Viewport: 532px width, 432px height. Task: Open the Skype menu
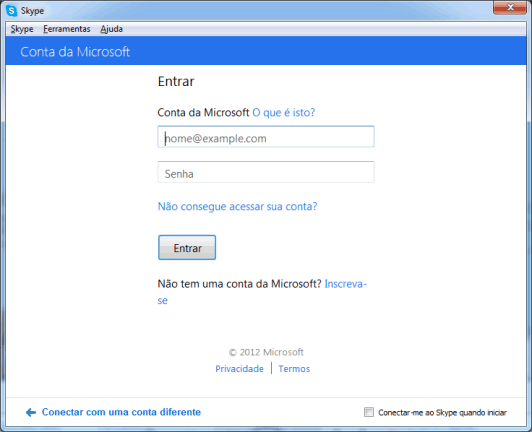[22, 29]
